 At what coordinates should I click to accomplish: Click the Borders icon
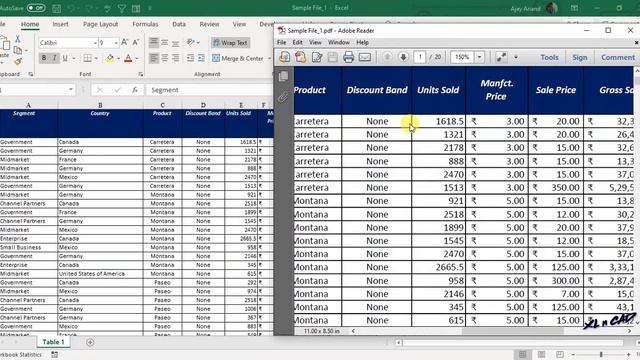pos(87,58)
